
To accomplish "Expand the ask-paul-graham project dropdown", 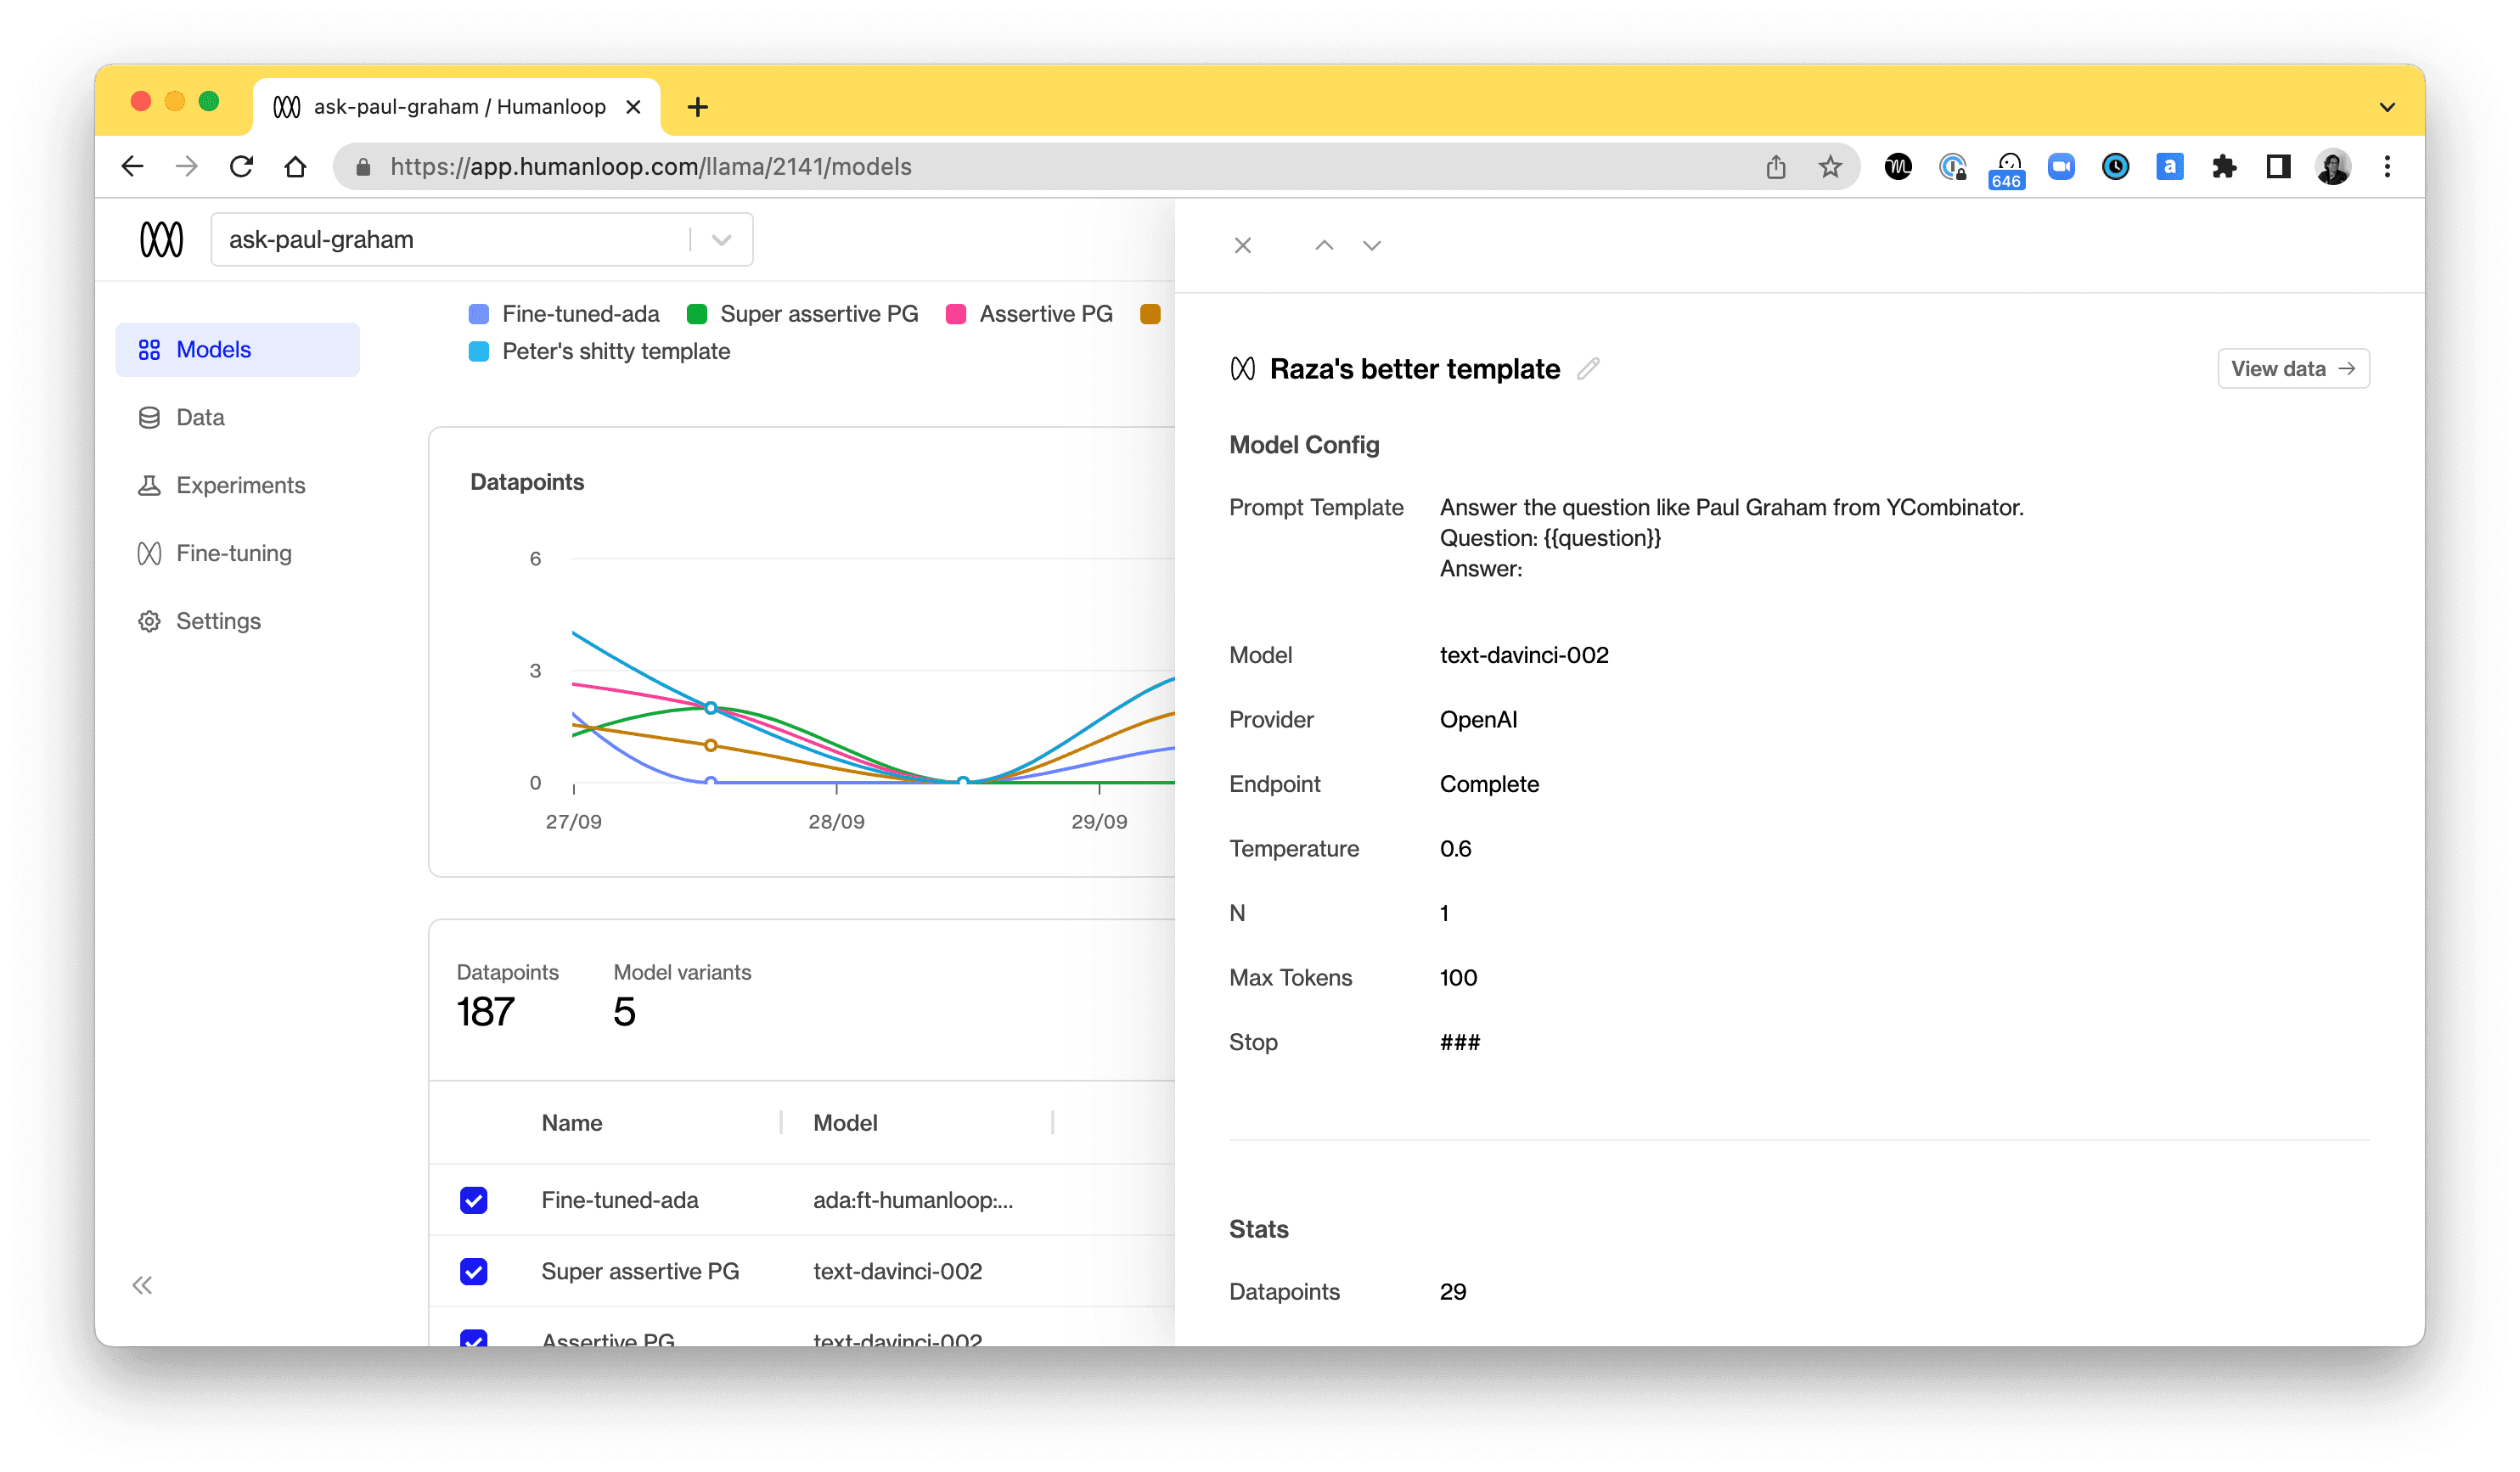I will [x=718, y=240].
